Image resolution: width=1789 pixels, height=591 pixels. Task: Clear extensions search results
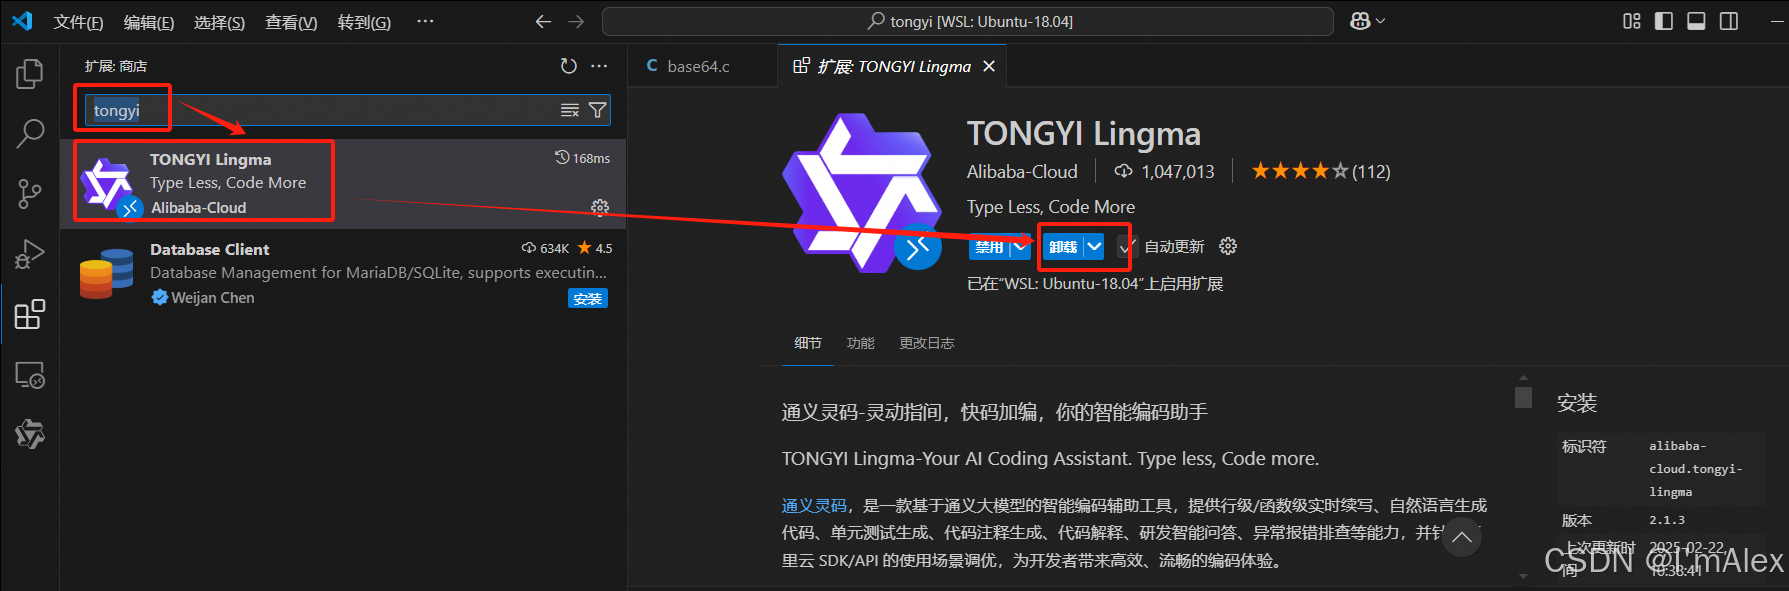point(570,110)
